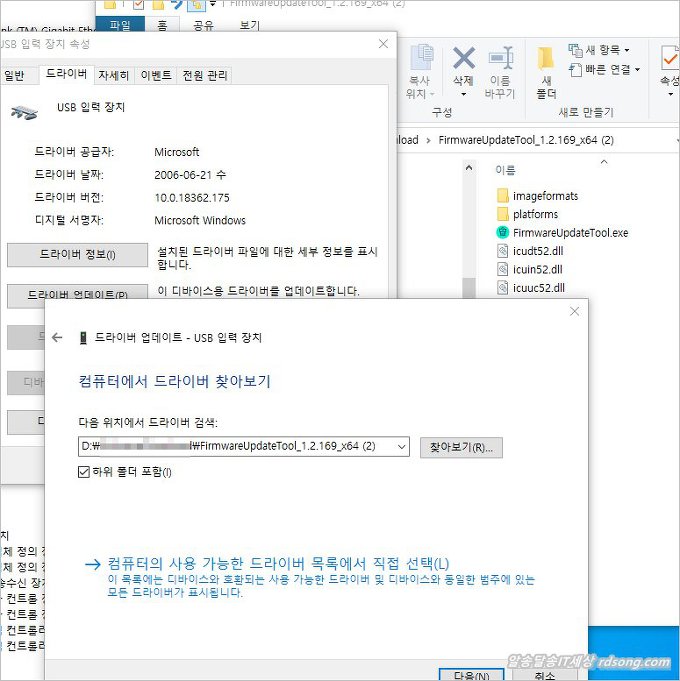
Task: Click the Browse (찾아보기) button
Action: click(x=460, y=447)
